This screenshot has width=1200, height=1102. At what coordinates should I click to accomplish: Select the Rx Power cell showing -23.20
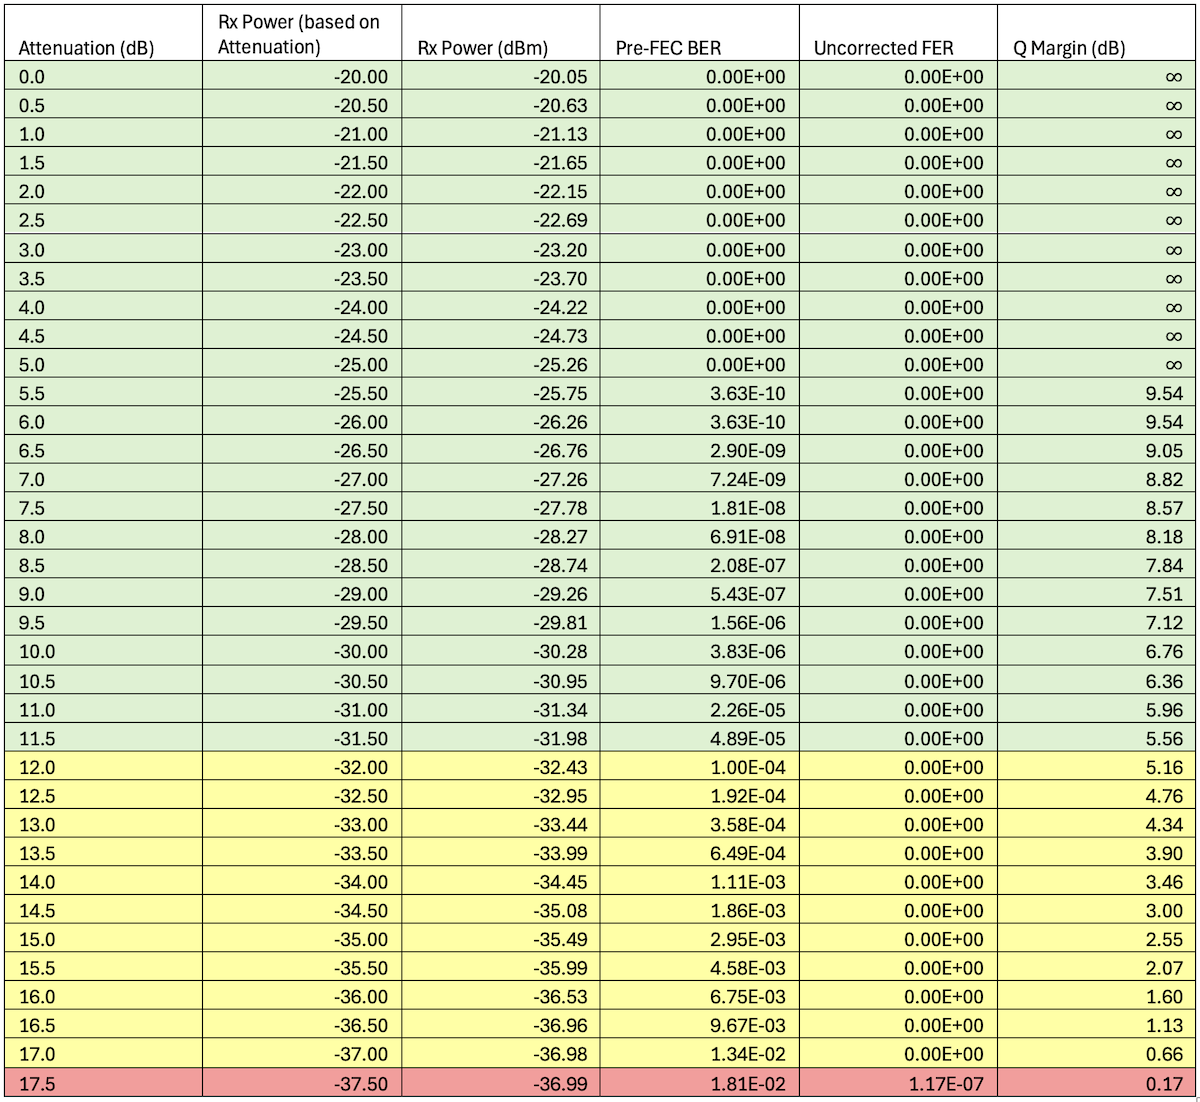coord(501,249)
